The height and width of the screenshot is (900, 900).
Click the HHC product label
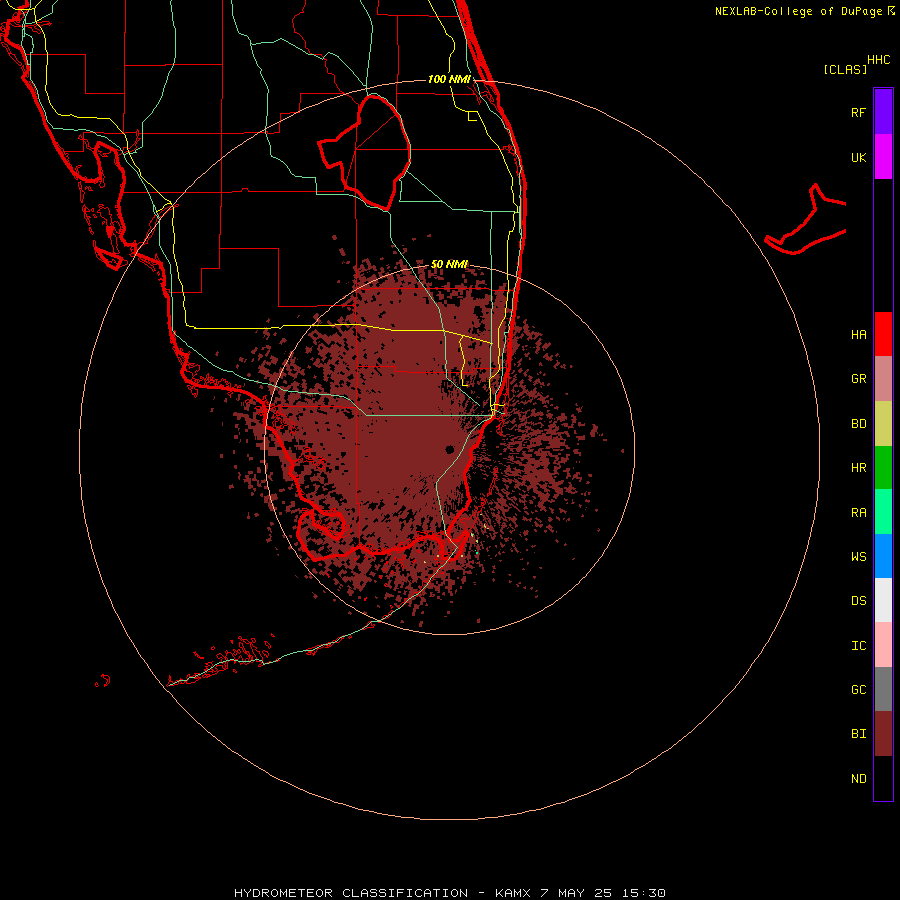[x=879, y=60]
